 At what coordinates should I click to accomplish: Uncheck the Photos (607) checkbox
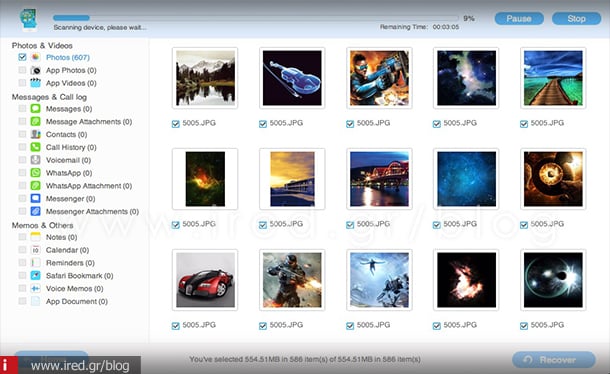[22, 57]
